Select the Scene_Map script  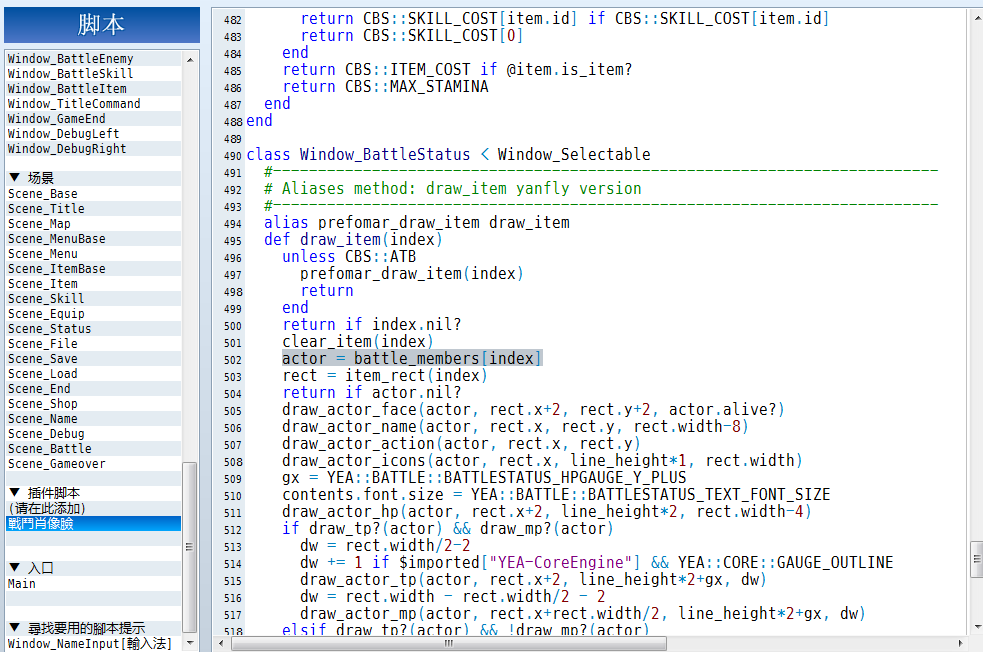tap(94, 224)
